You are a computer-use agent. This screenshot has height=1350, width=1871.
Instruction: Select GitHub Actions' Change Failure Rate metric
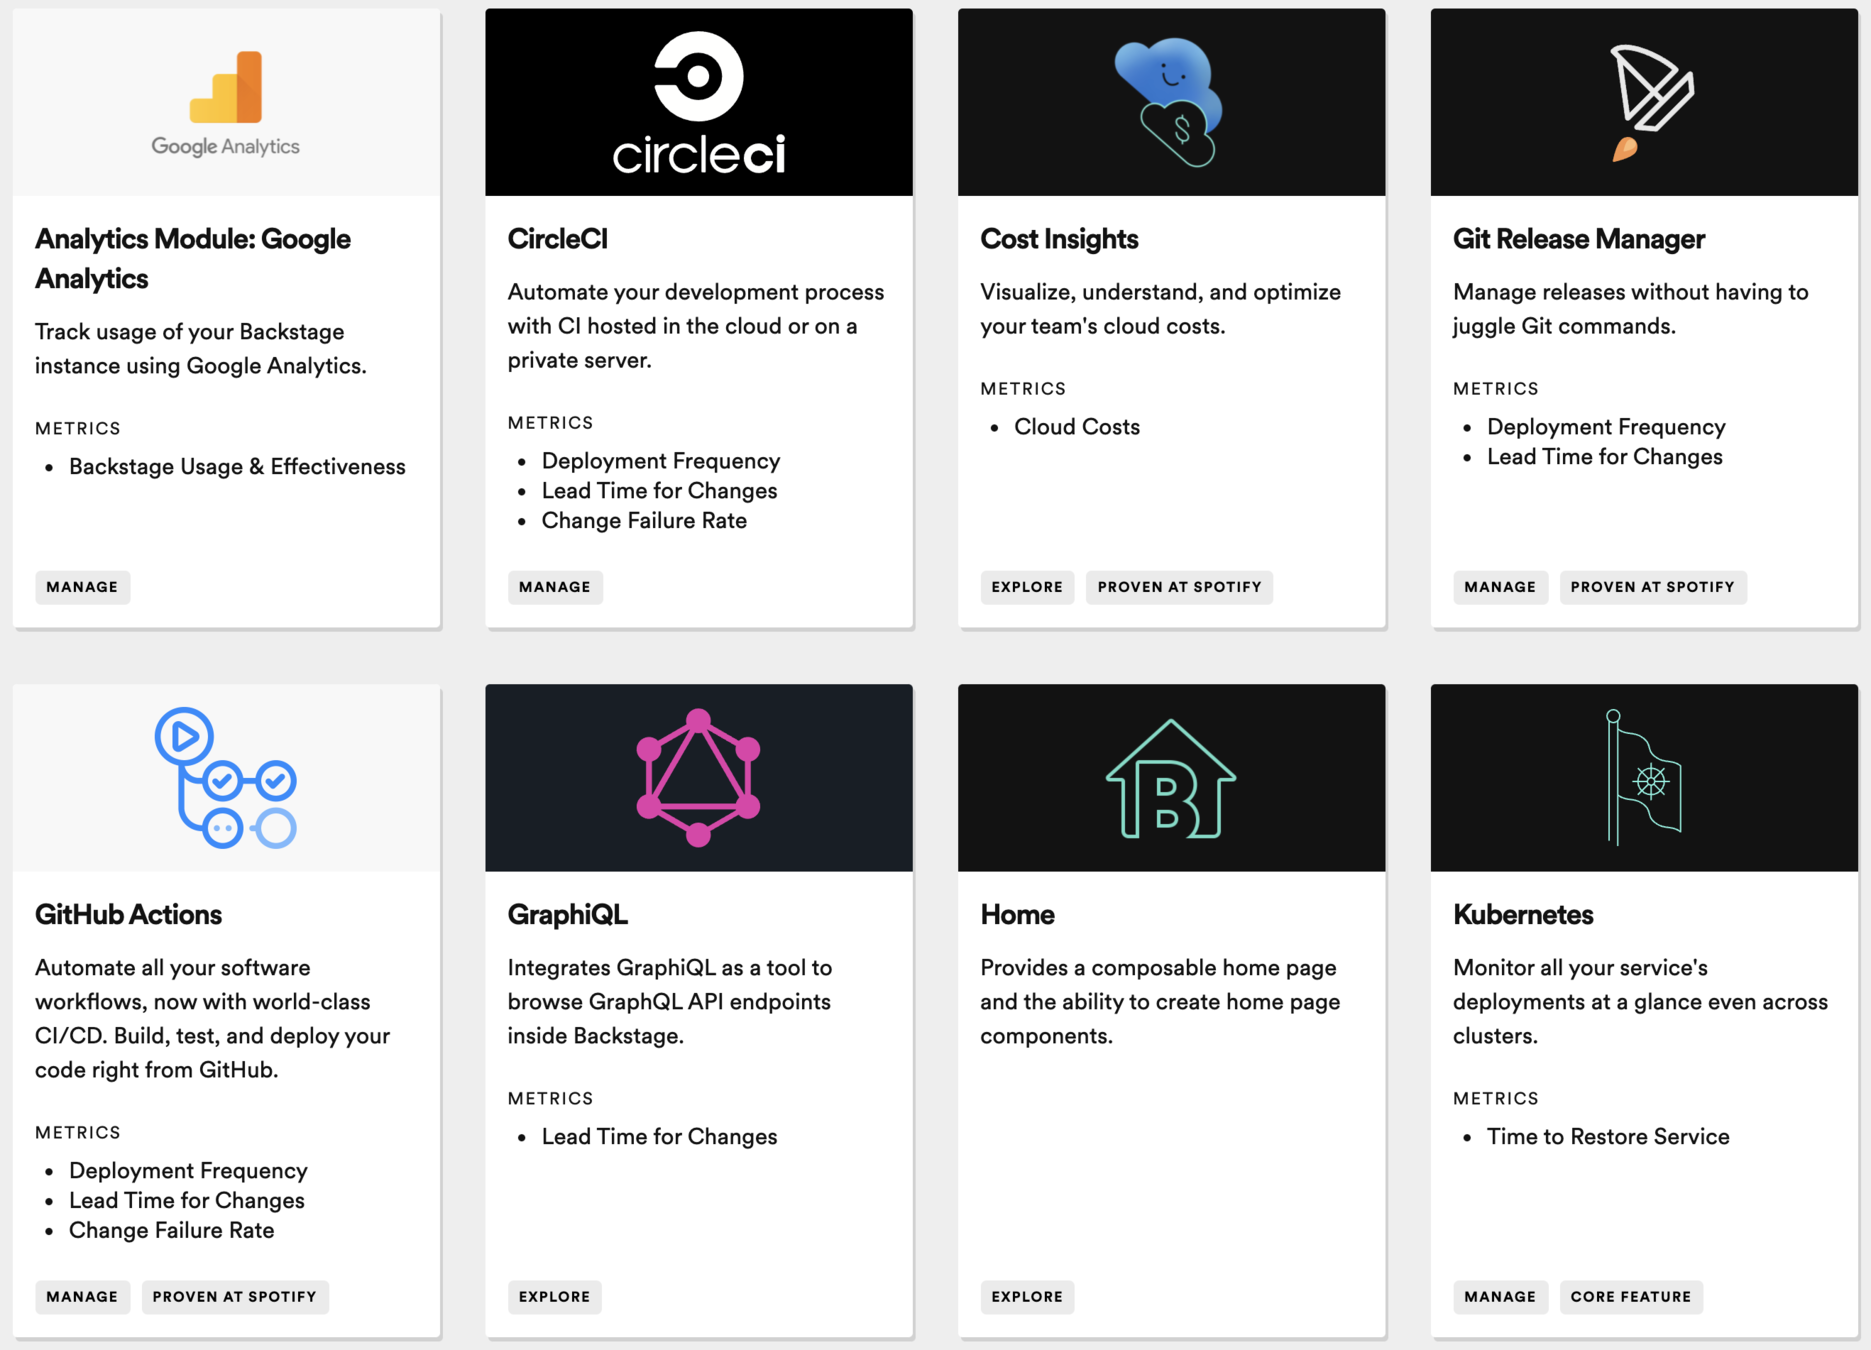[171, 1231]
